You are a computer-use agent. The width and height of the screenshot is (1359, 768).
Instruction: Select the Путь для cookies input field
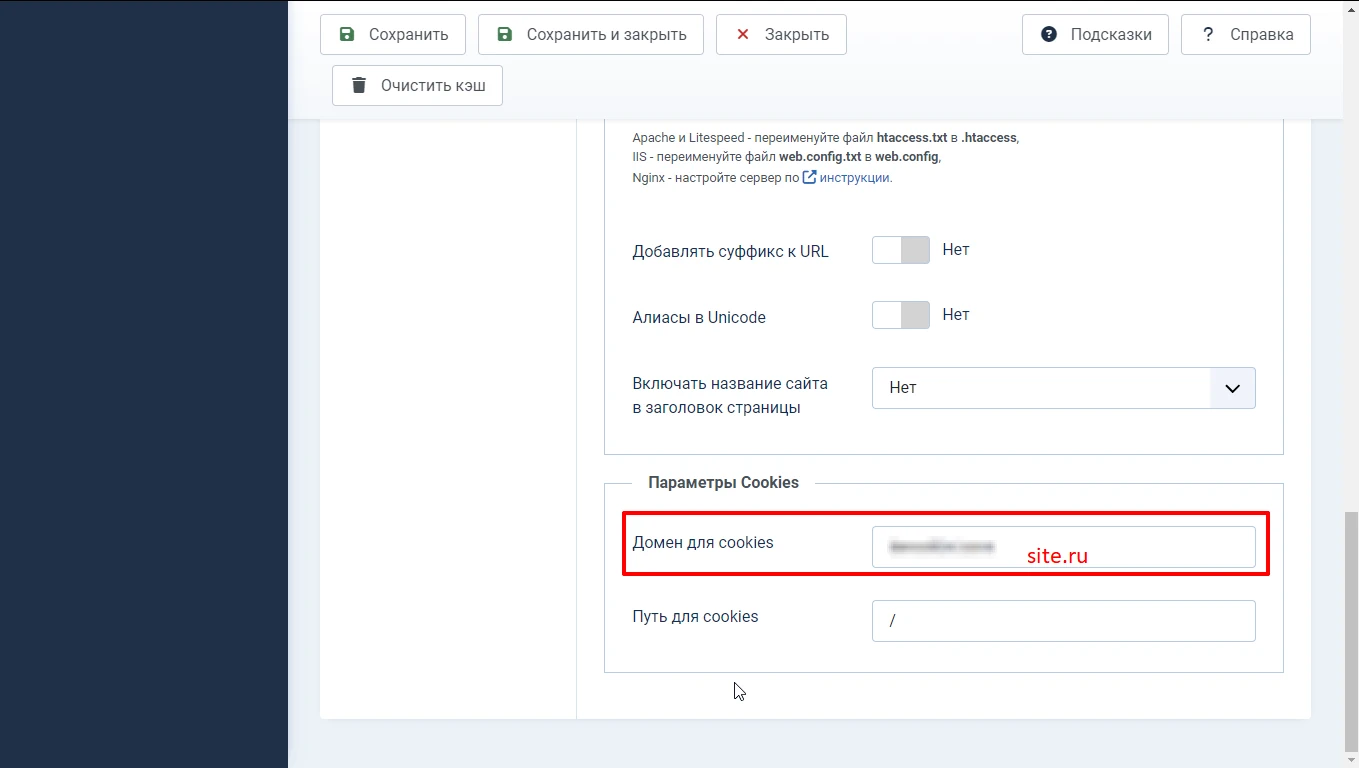tap(1063, 621)
